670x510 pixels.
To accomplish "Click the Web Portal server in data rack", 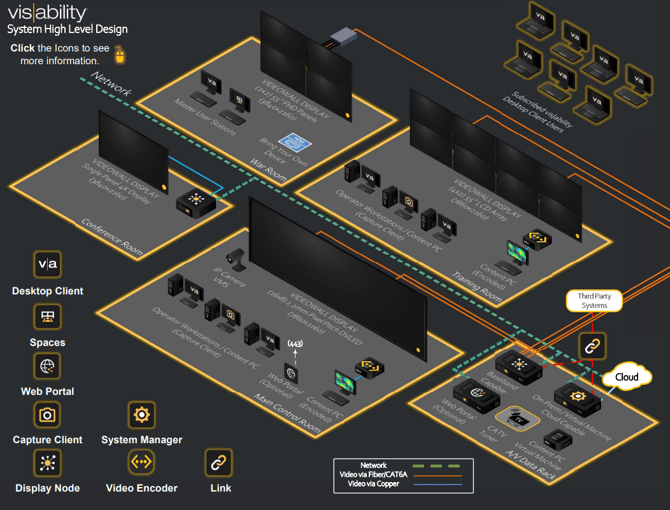I will (x=476, y=396).
